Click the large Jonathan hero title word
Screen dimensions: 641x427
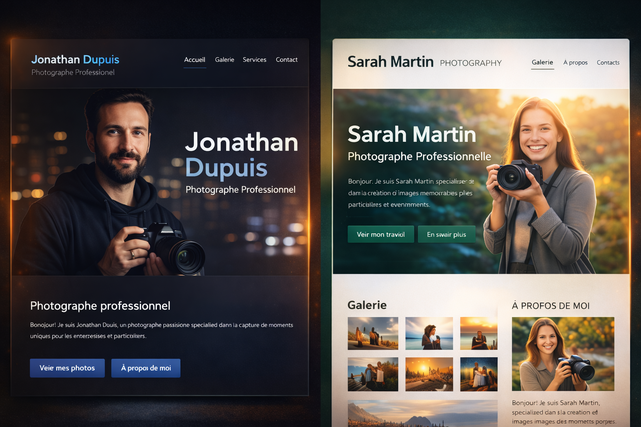click(x=241, y=142)
